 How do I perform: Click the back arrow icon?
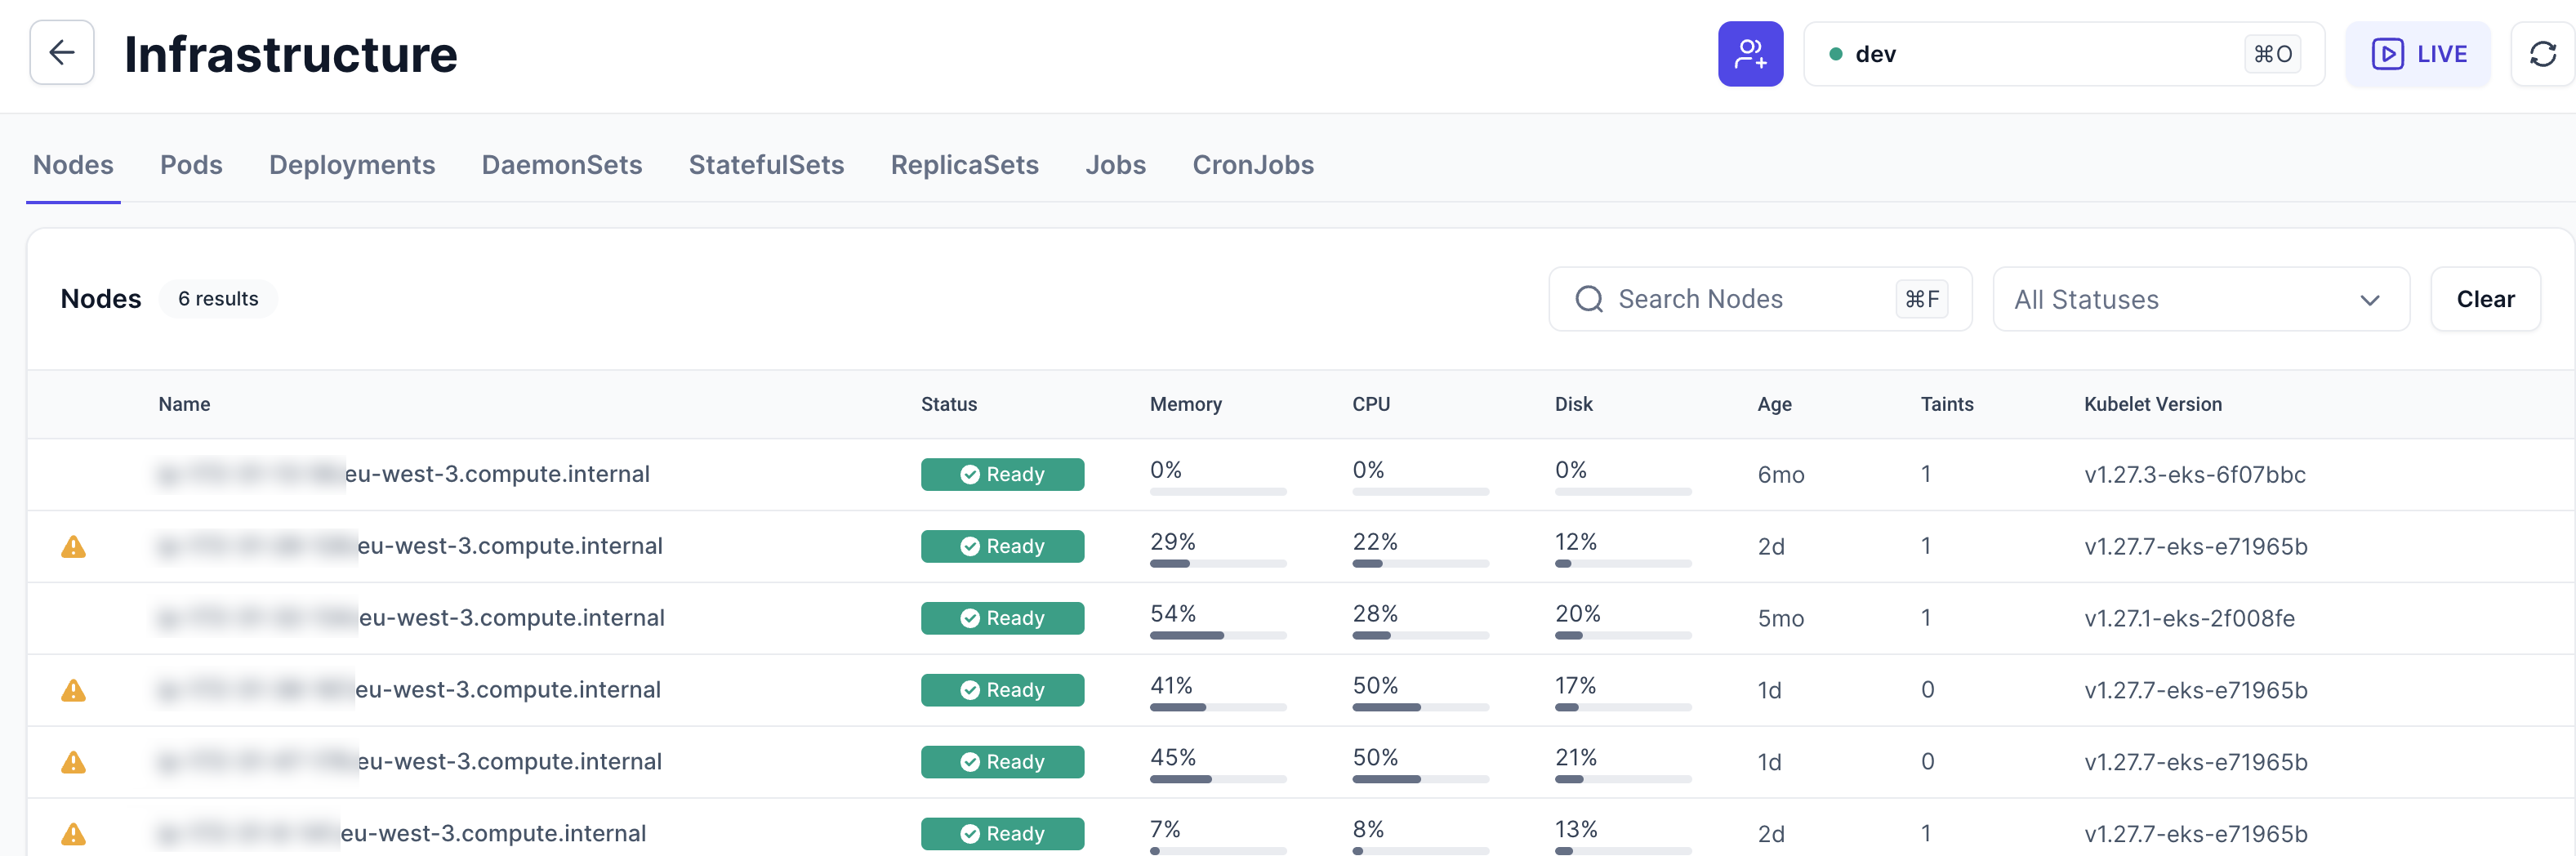[x=62, y=53]
